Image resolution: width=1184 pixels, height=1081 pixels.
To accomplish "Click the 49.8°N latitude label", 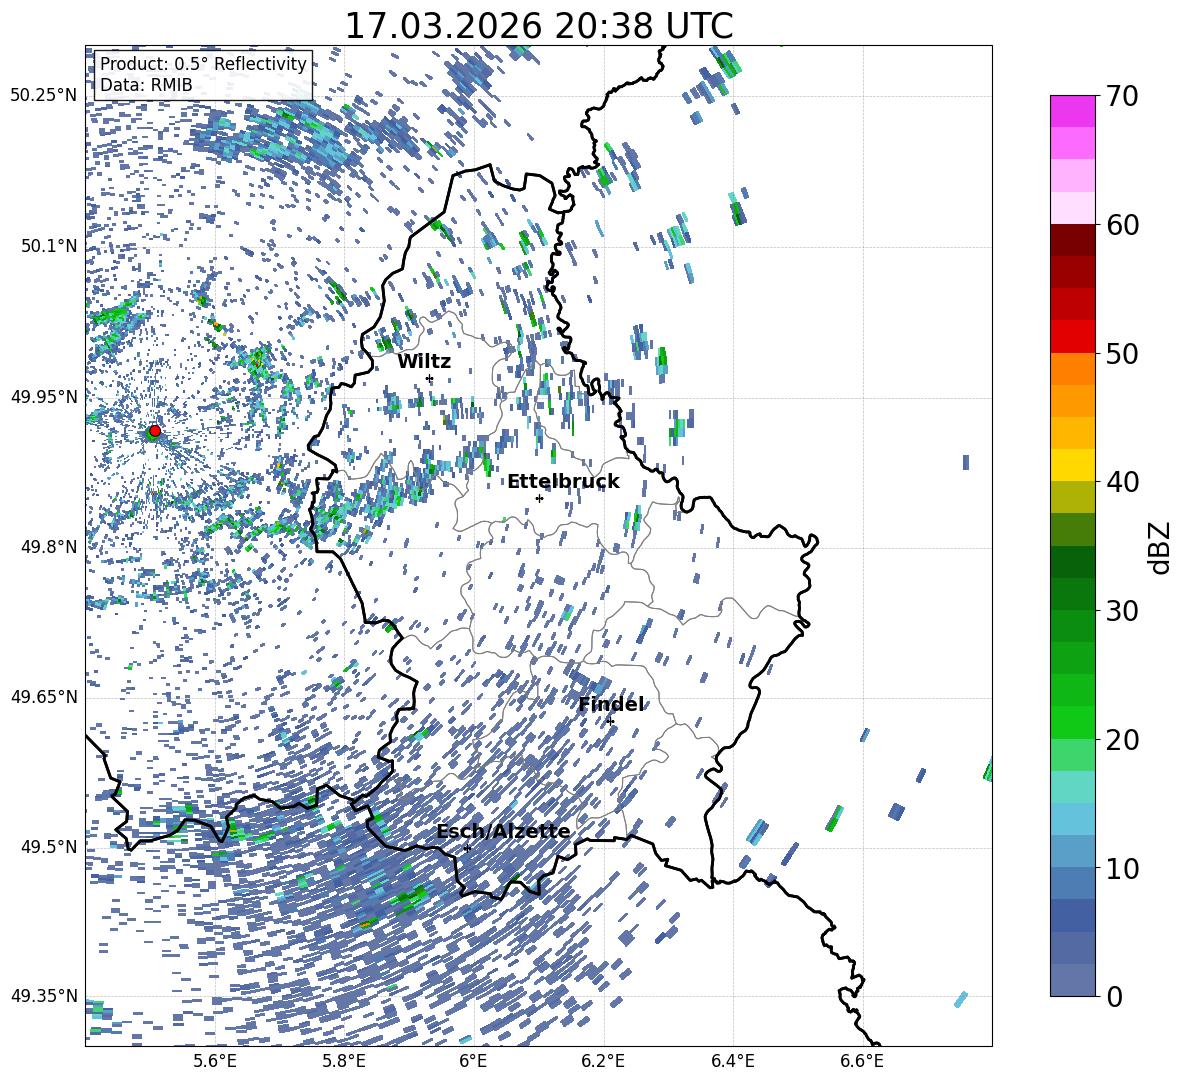I will (49, 547).
